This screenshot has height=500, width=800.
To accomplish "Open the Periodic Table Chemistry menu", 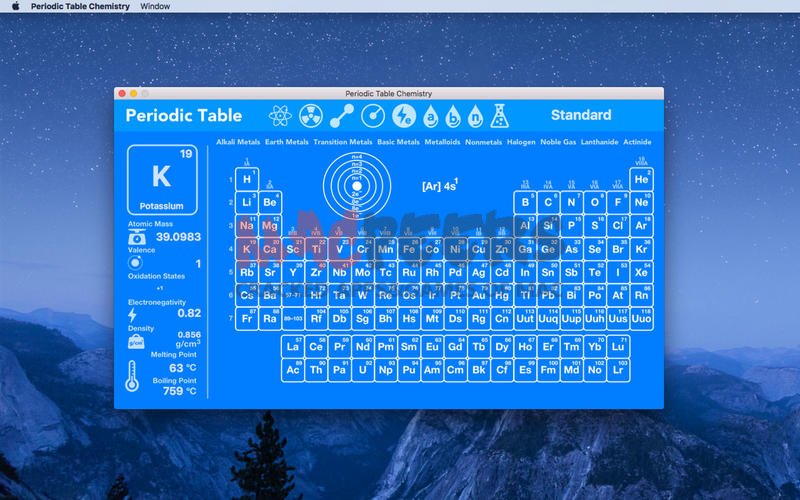I will click(80, 6).
